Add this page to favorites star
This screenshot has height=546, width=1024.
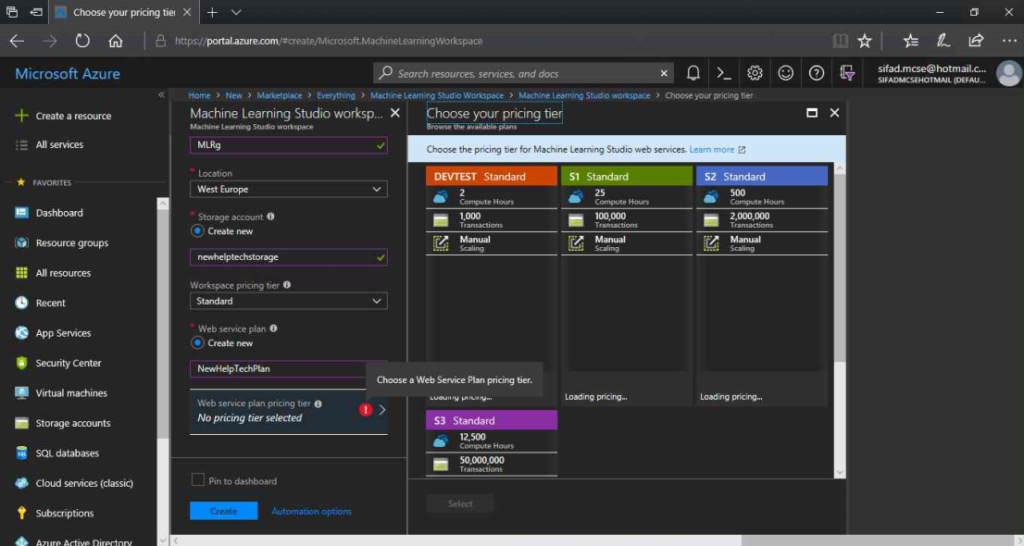[865, 40]
